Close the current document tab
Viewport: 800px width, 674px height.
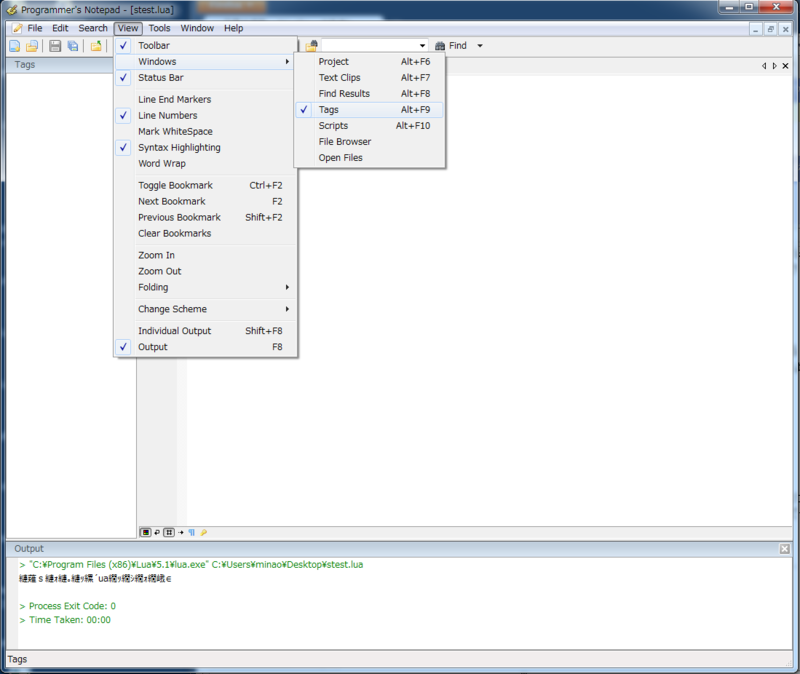click(785, 66)
